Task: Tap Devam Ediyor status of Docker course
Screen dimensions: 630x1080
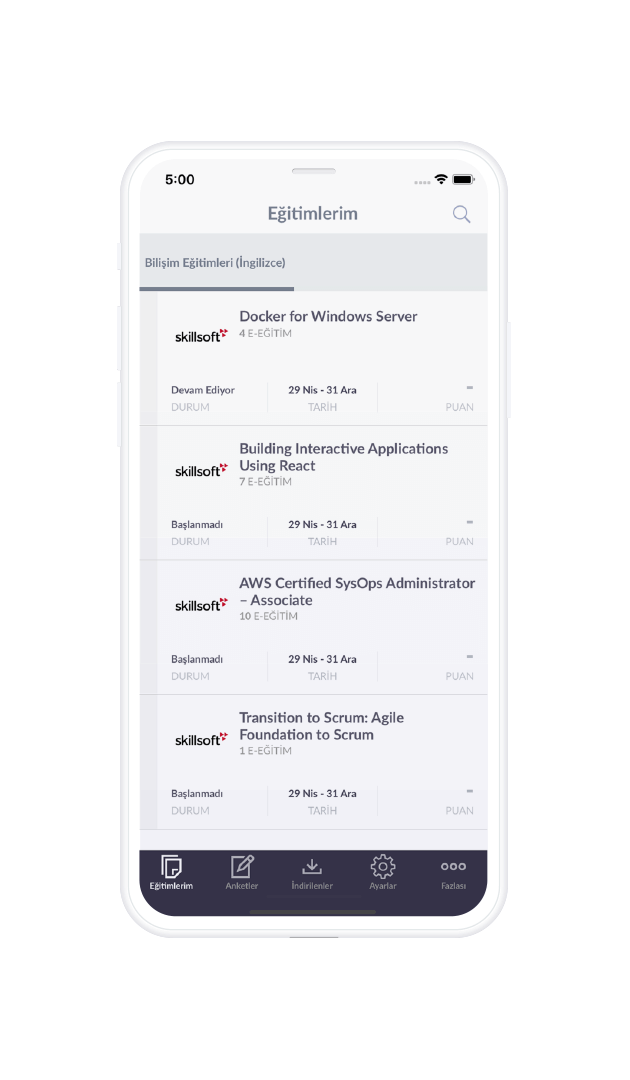Action: [203, 390]
